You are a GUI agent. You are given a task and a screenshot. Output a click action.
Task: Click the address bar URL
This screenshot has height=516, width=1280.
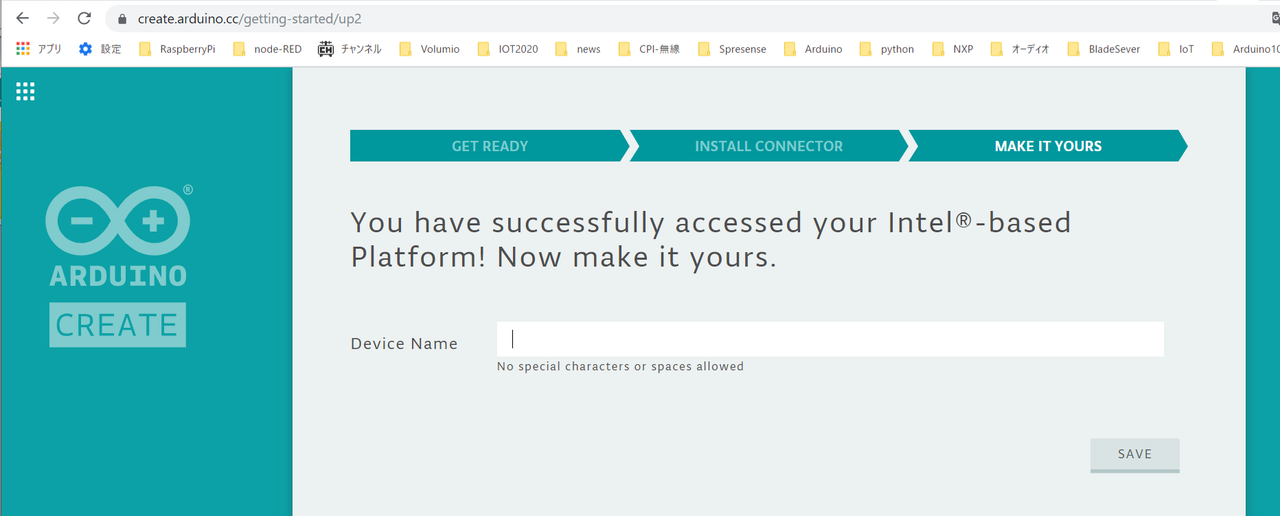pyautogui.click(x=250, y=19)
